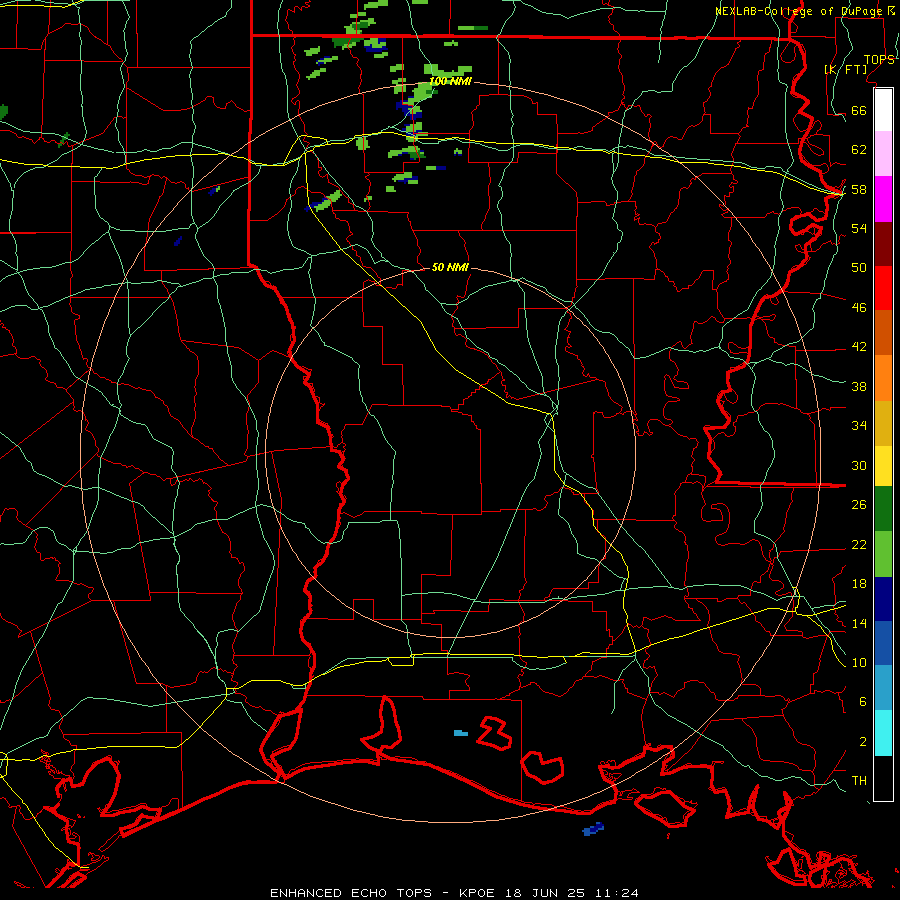Click the '42' legend value
Viewport: 900px width, 900px height.
click(859, 346)
